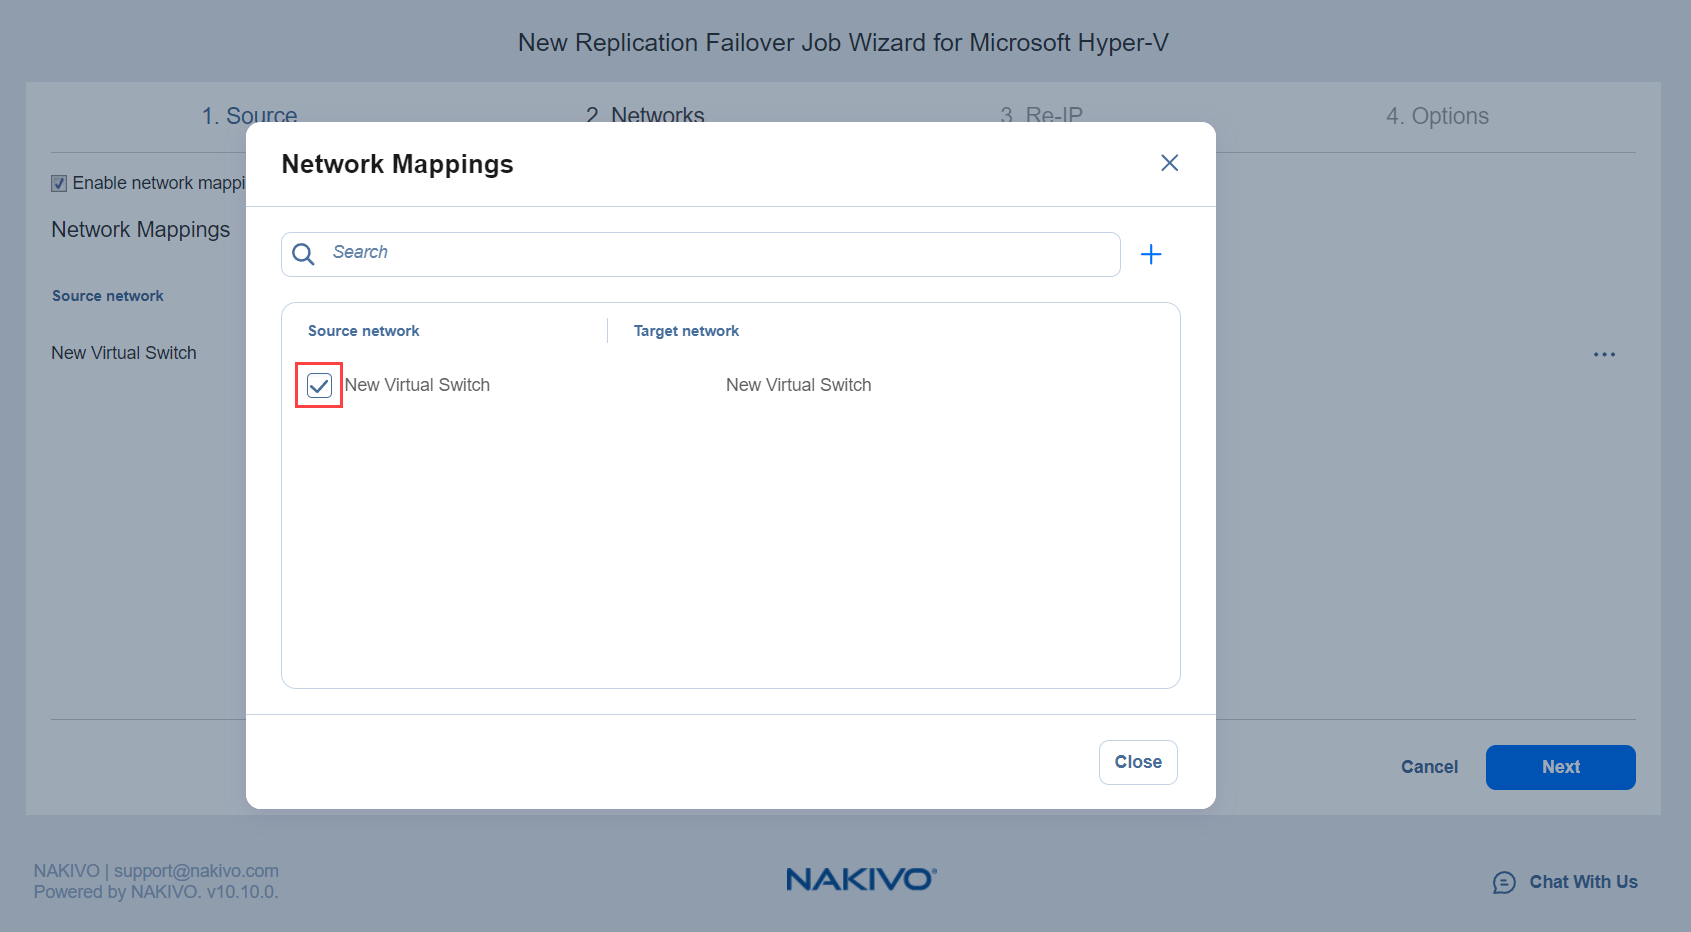Open the three-dot menu for New Virtual Switch
1691x932 pixels.
point(1604,354)
